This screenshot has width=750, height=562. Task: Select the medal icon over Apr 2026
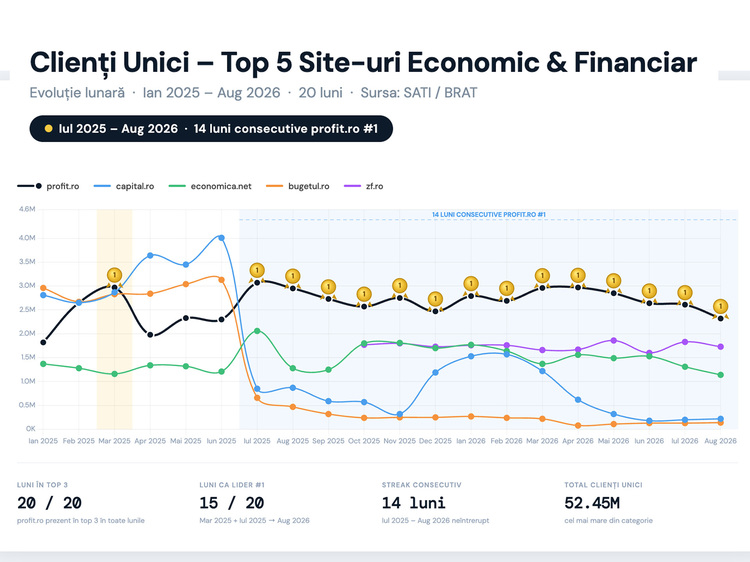point(578,275)
